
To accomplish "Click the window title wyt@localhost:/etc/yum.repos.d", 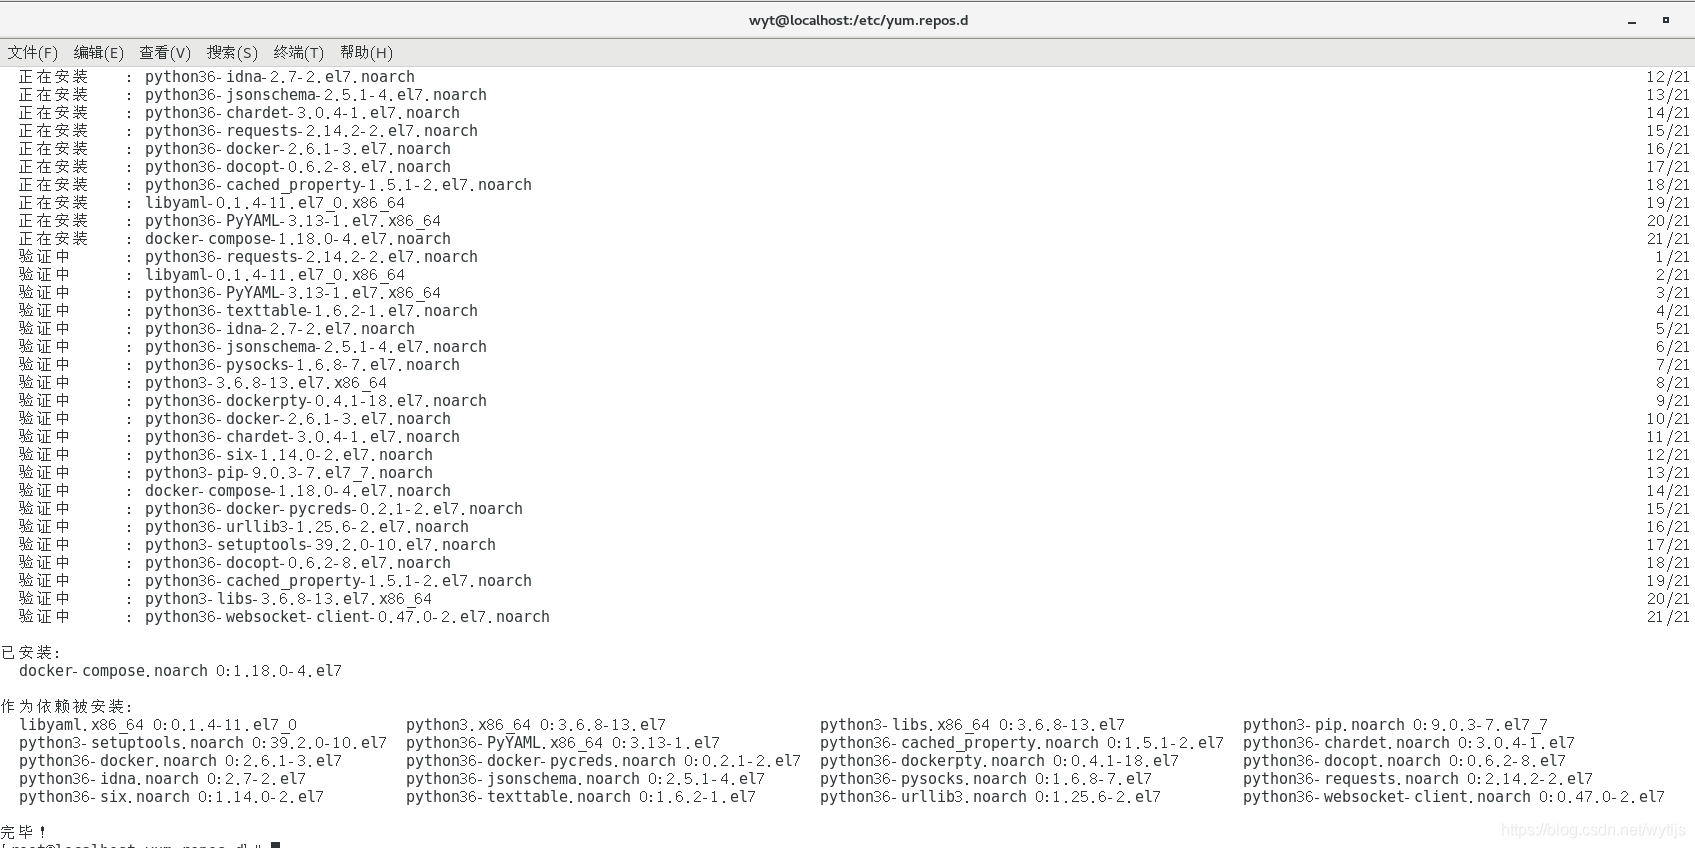I will pos(858,20).
